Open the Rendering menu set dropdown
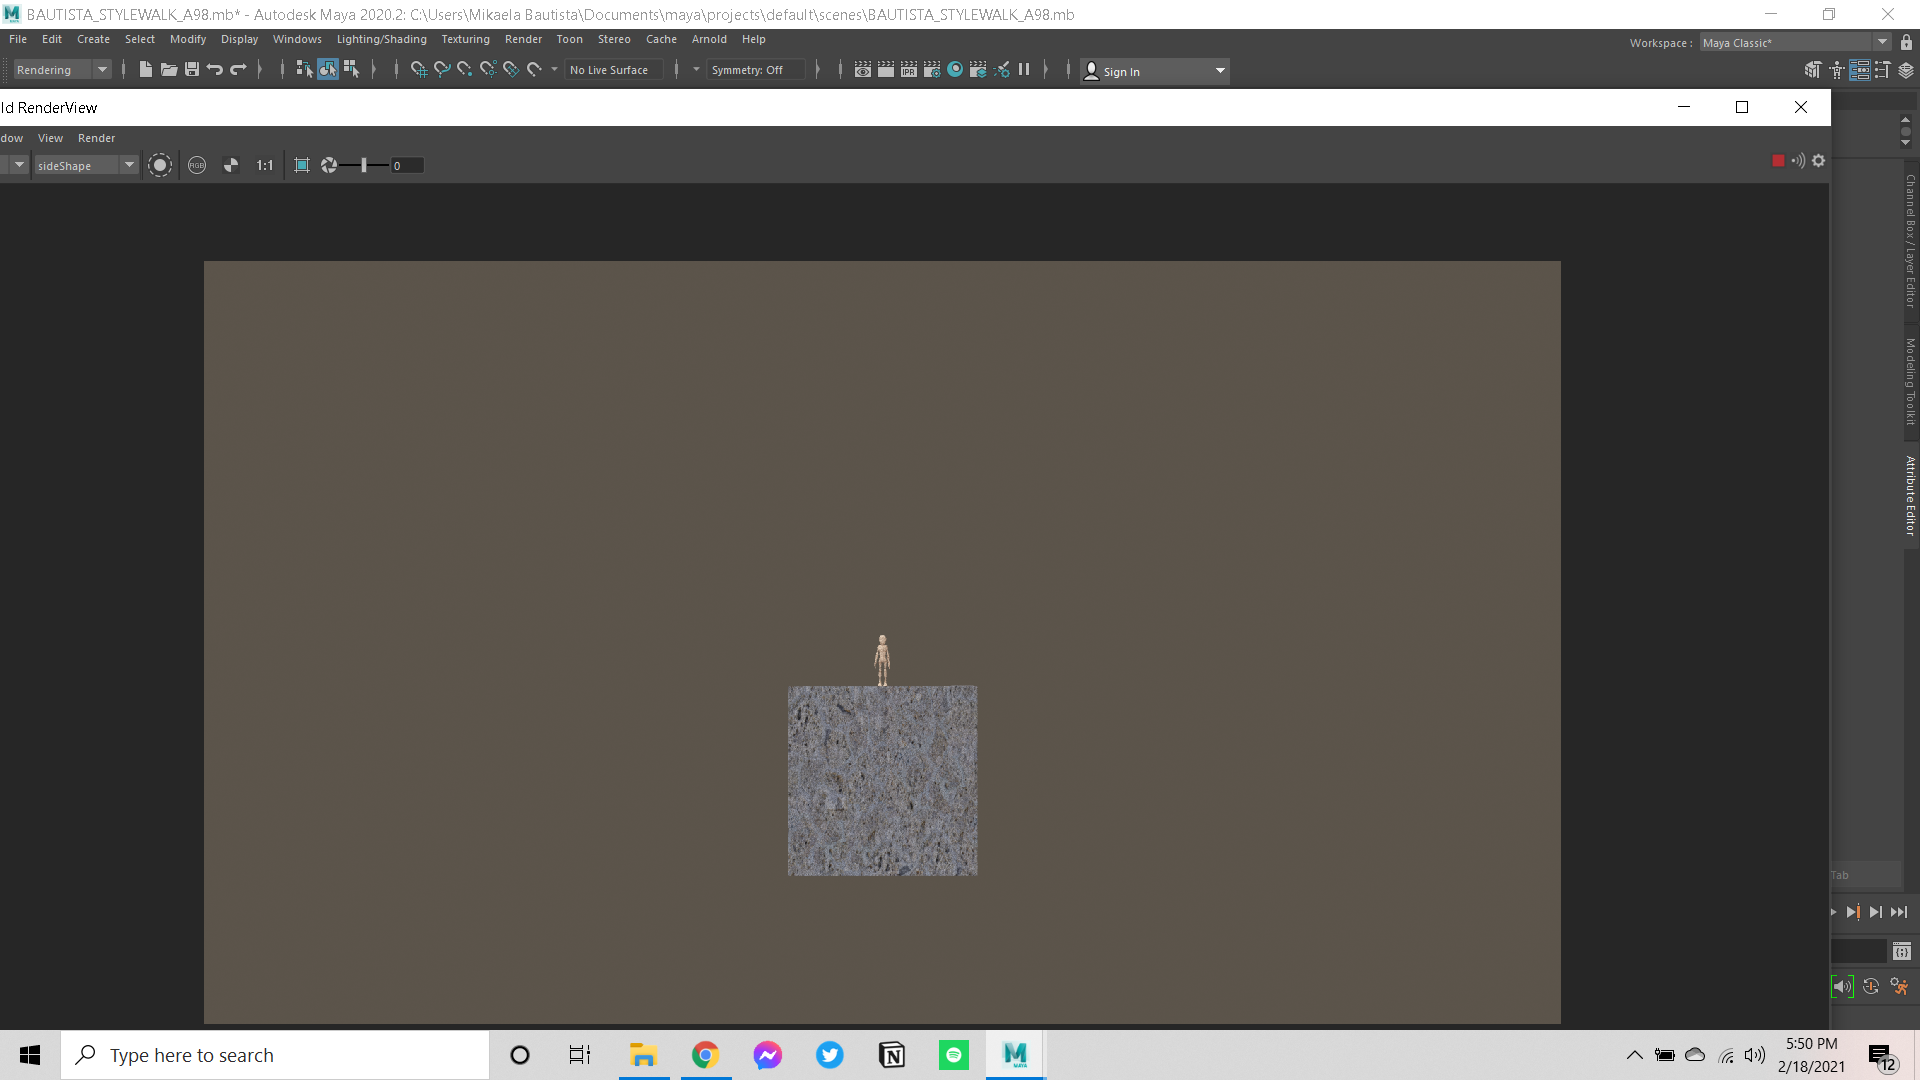The width and height of the screenshot is (1920, 1080). [x=101, y=69]
